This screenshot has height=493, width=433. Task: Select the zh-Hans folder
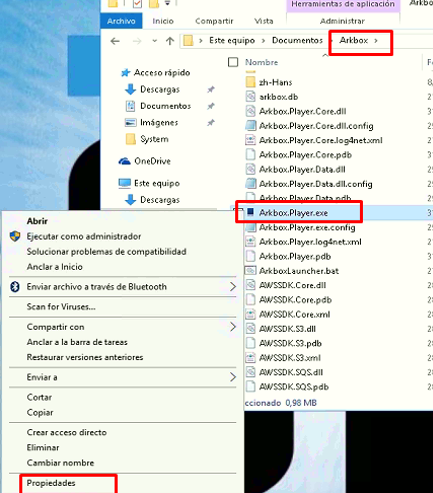tap(275, 82)
